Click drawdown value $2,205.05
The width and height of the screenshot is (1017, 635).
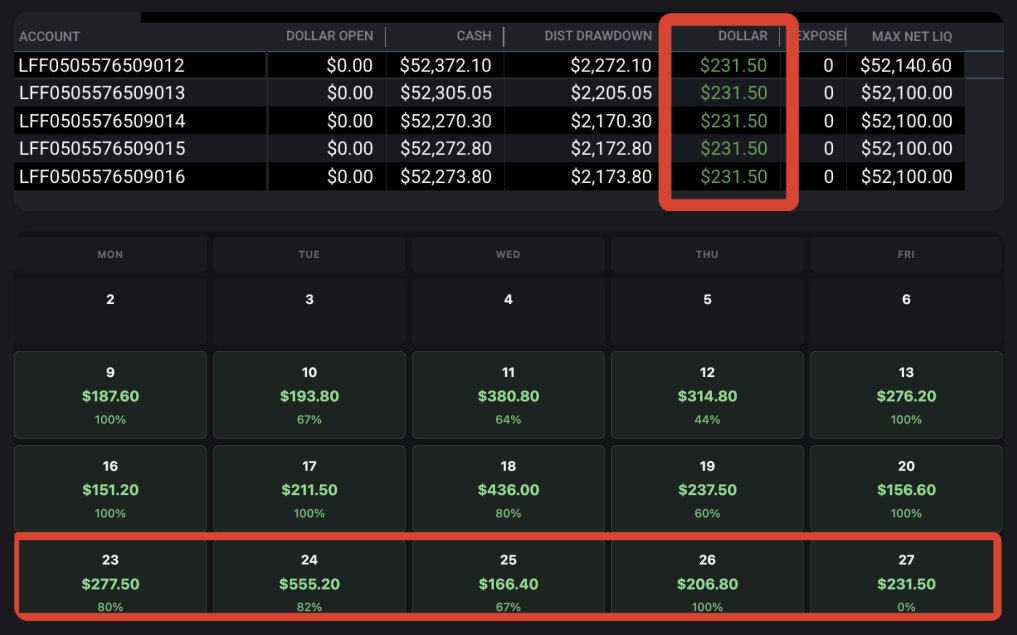click(x=611, y=93)
